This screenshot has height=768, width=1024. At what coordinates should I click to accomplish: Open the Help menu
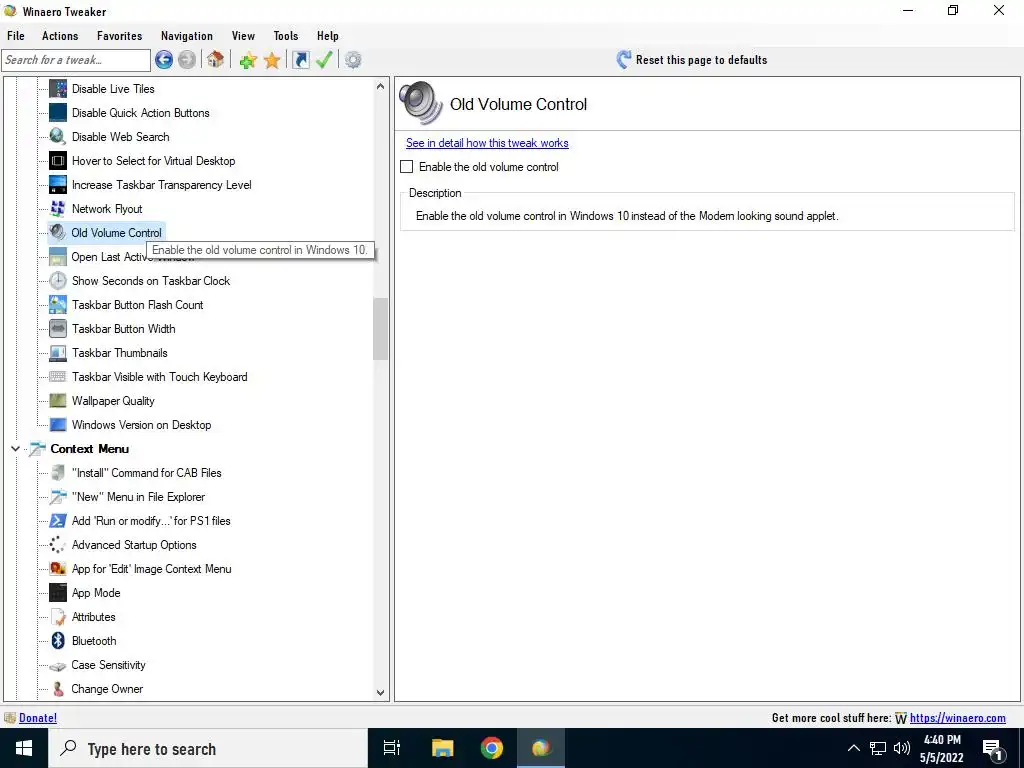click(328, 36)
